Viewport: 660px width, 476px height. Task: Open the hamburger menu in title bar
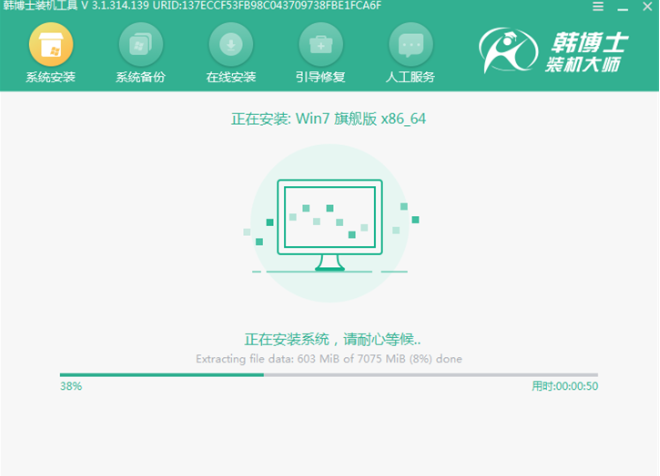[x=598, y=6]
